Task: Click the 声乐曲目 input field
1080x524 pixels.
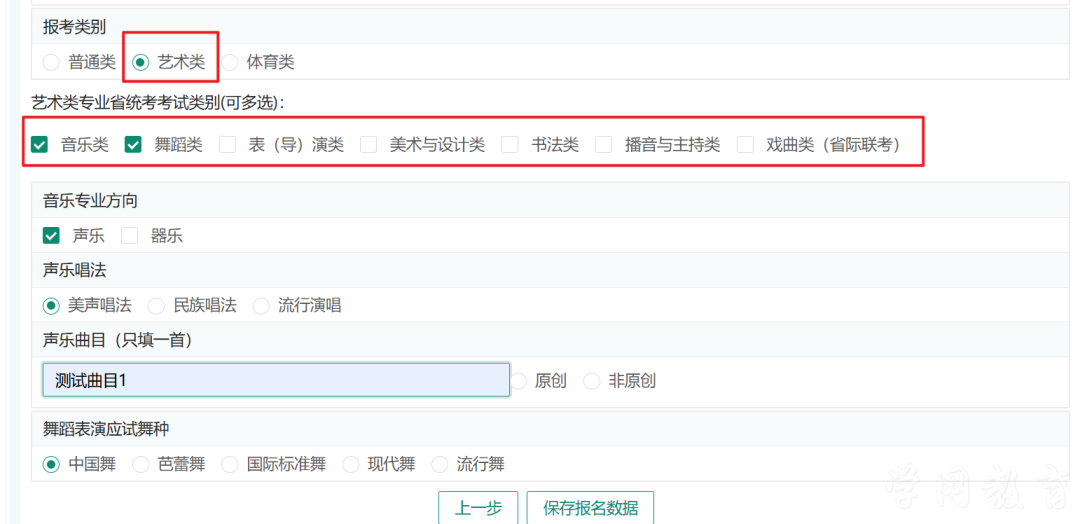Action: (276, 380)
